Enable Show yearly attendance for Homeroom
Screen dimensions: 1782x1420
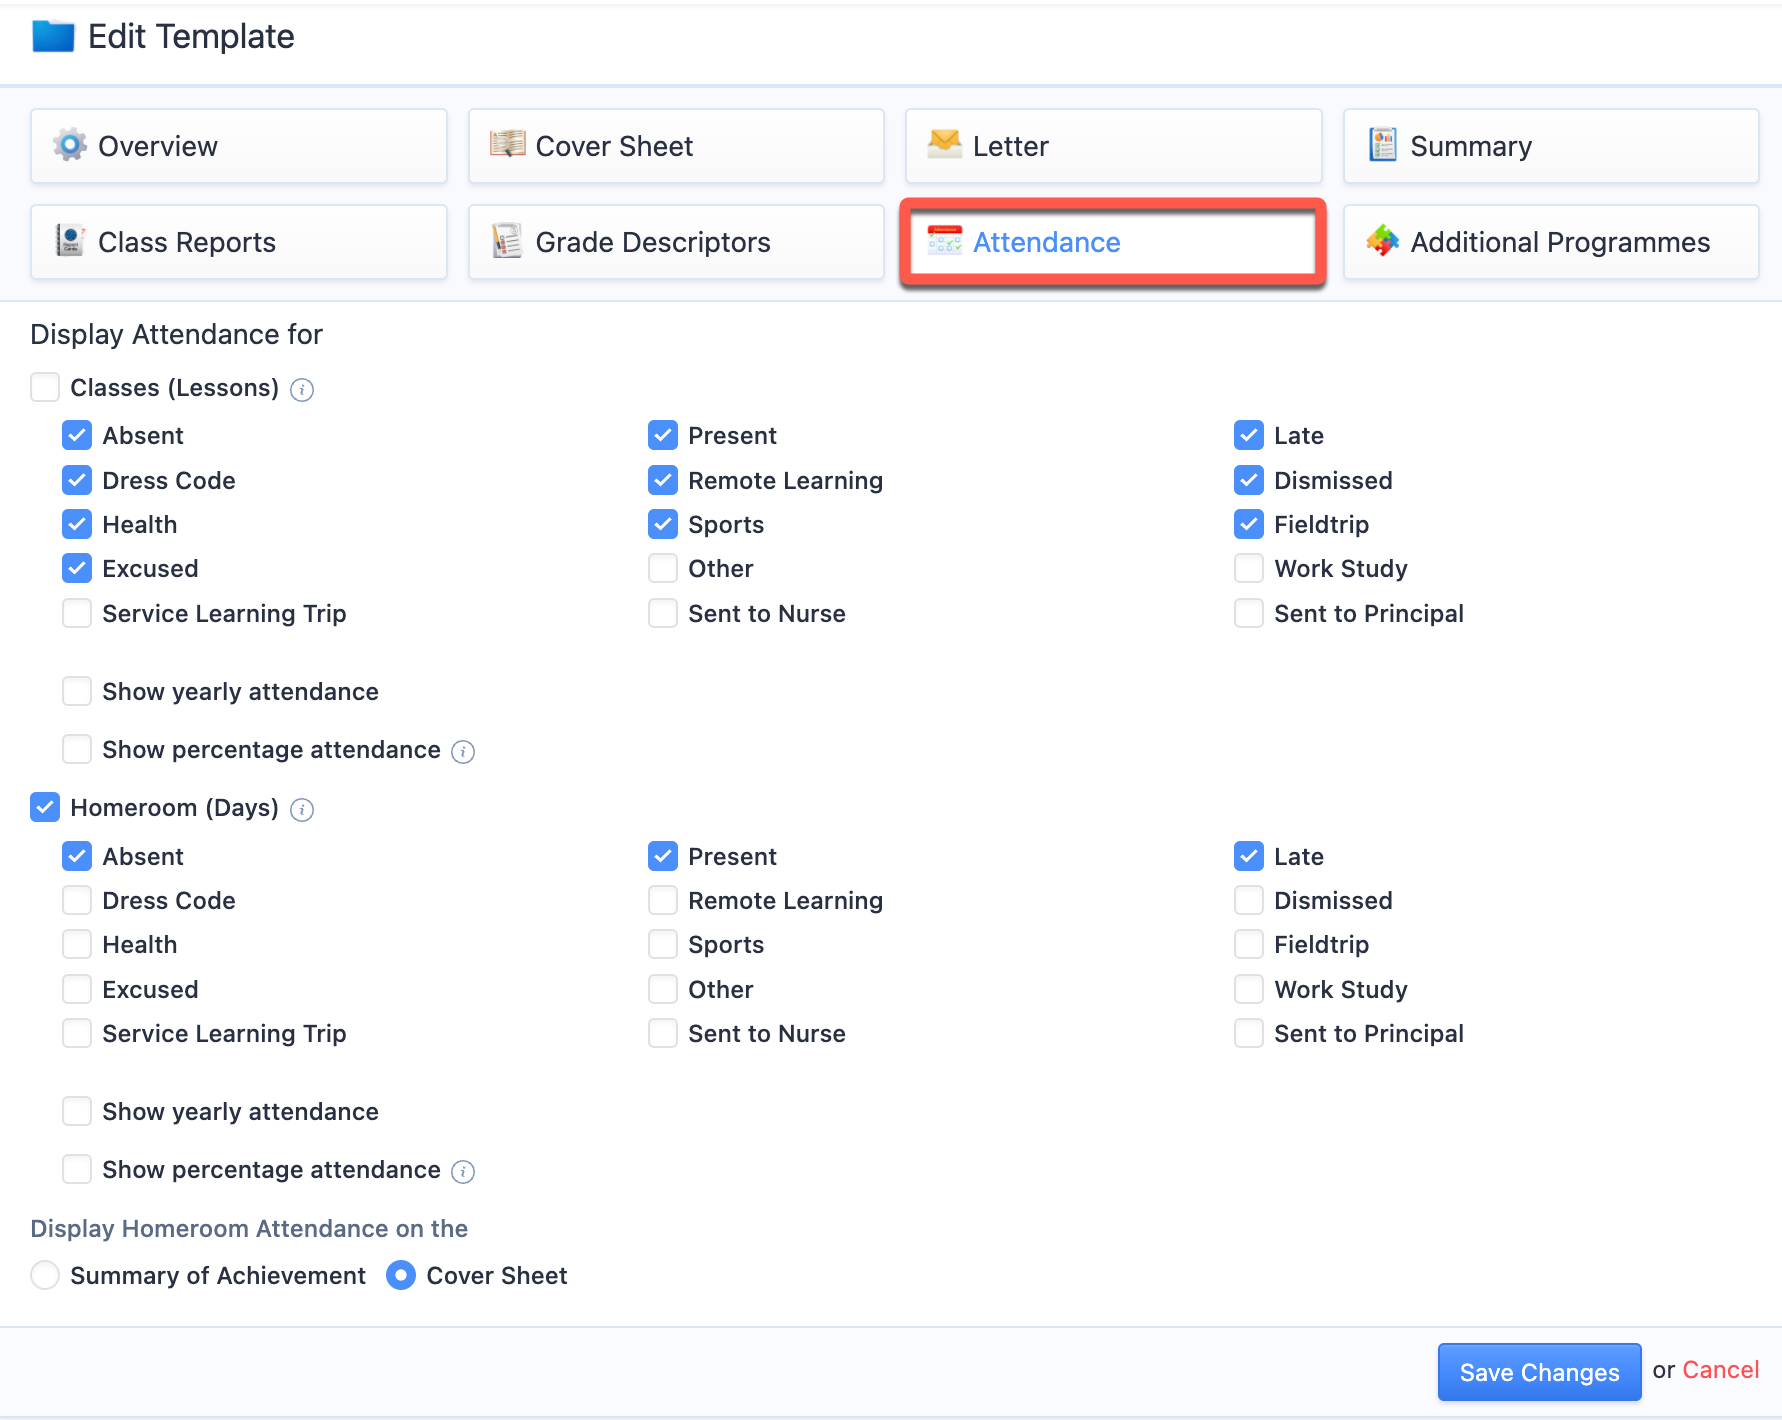(77, 1111)
